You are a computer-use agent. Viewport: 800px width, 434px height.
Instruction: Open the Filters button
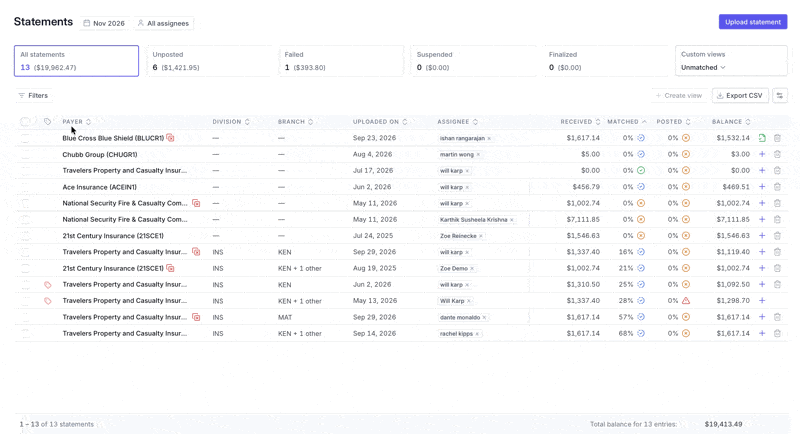pos(33,95)
